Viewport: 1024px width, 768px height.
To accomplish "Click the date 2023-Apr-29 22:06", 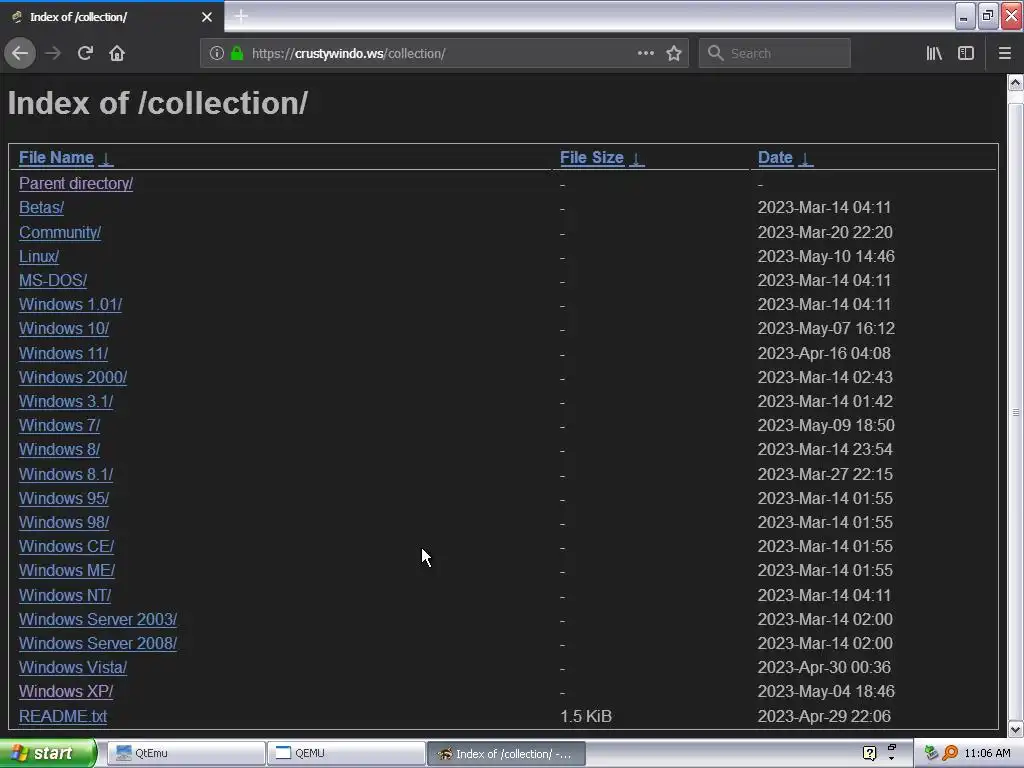I will 824,716.
